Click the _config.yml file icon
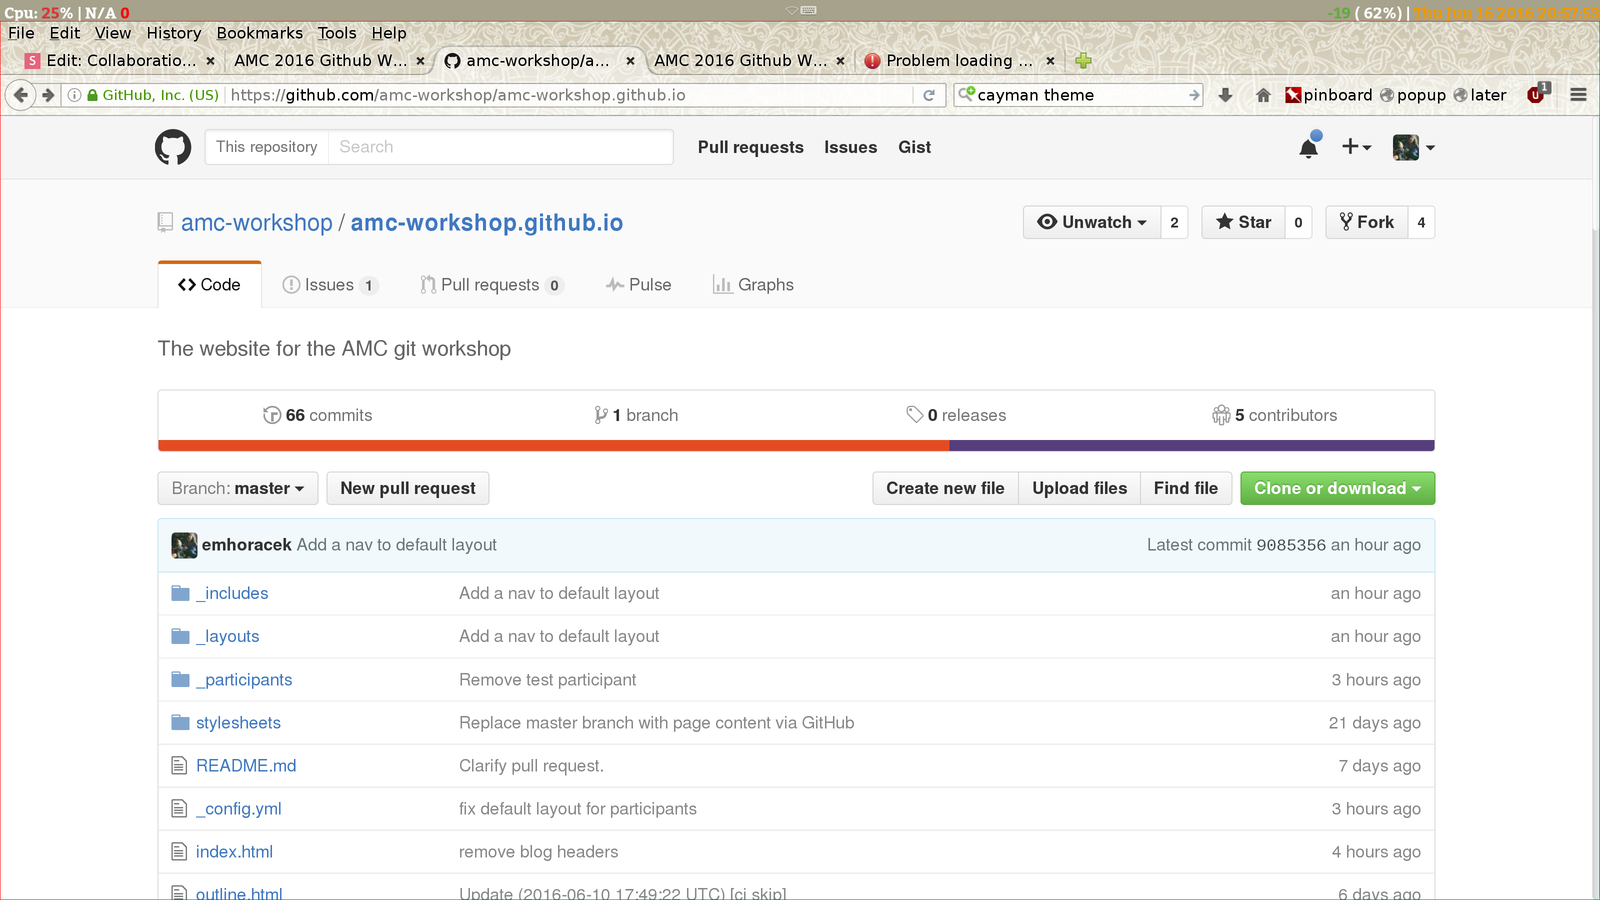The width and height of the screenshot is (1600, 900). 179,808
